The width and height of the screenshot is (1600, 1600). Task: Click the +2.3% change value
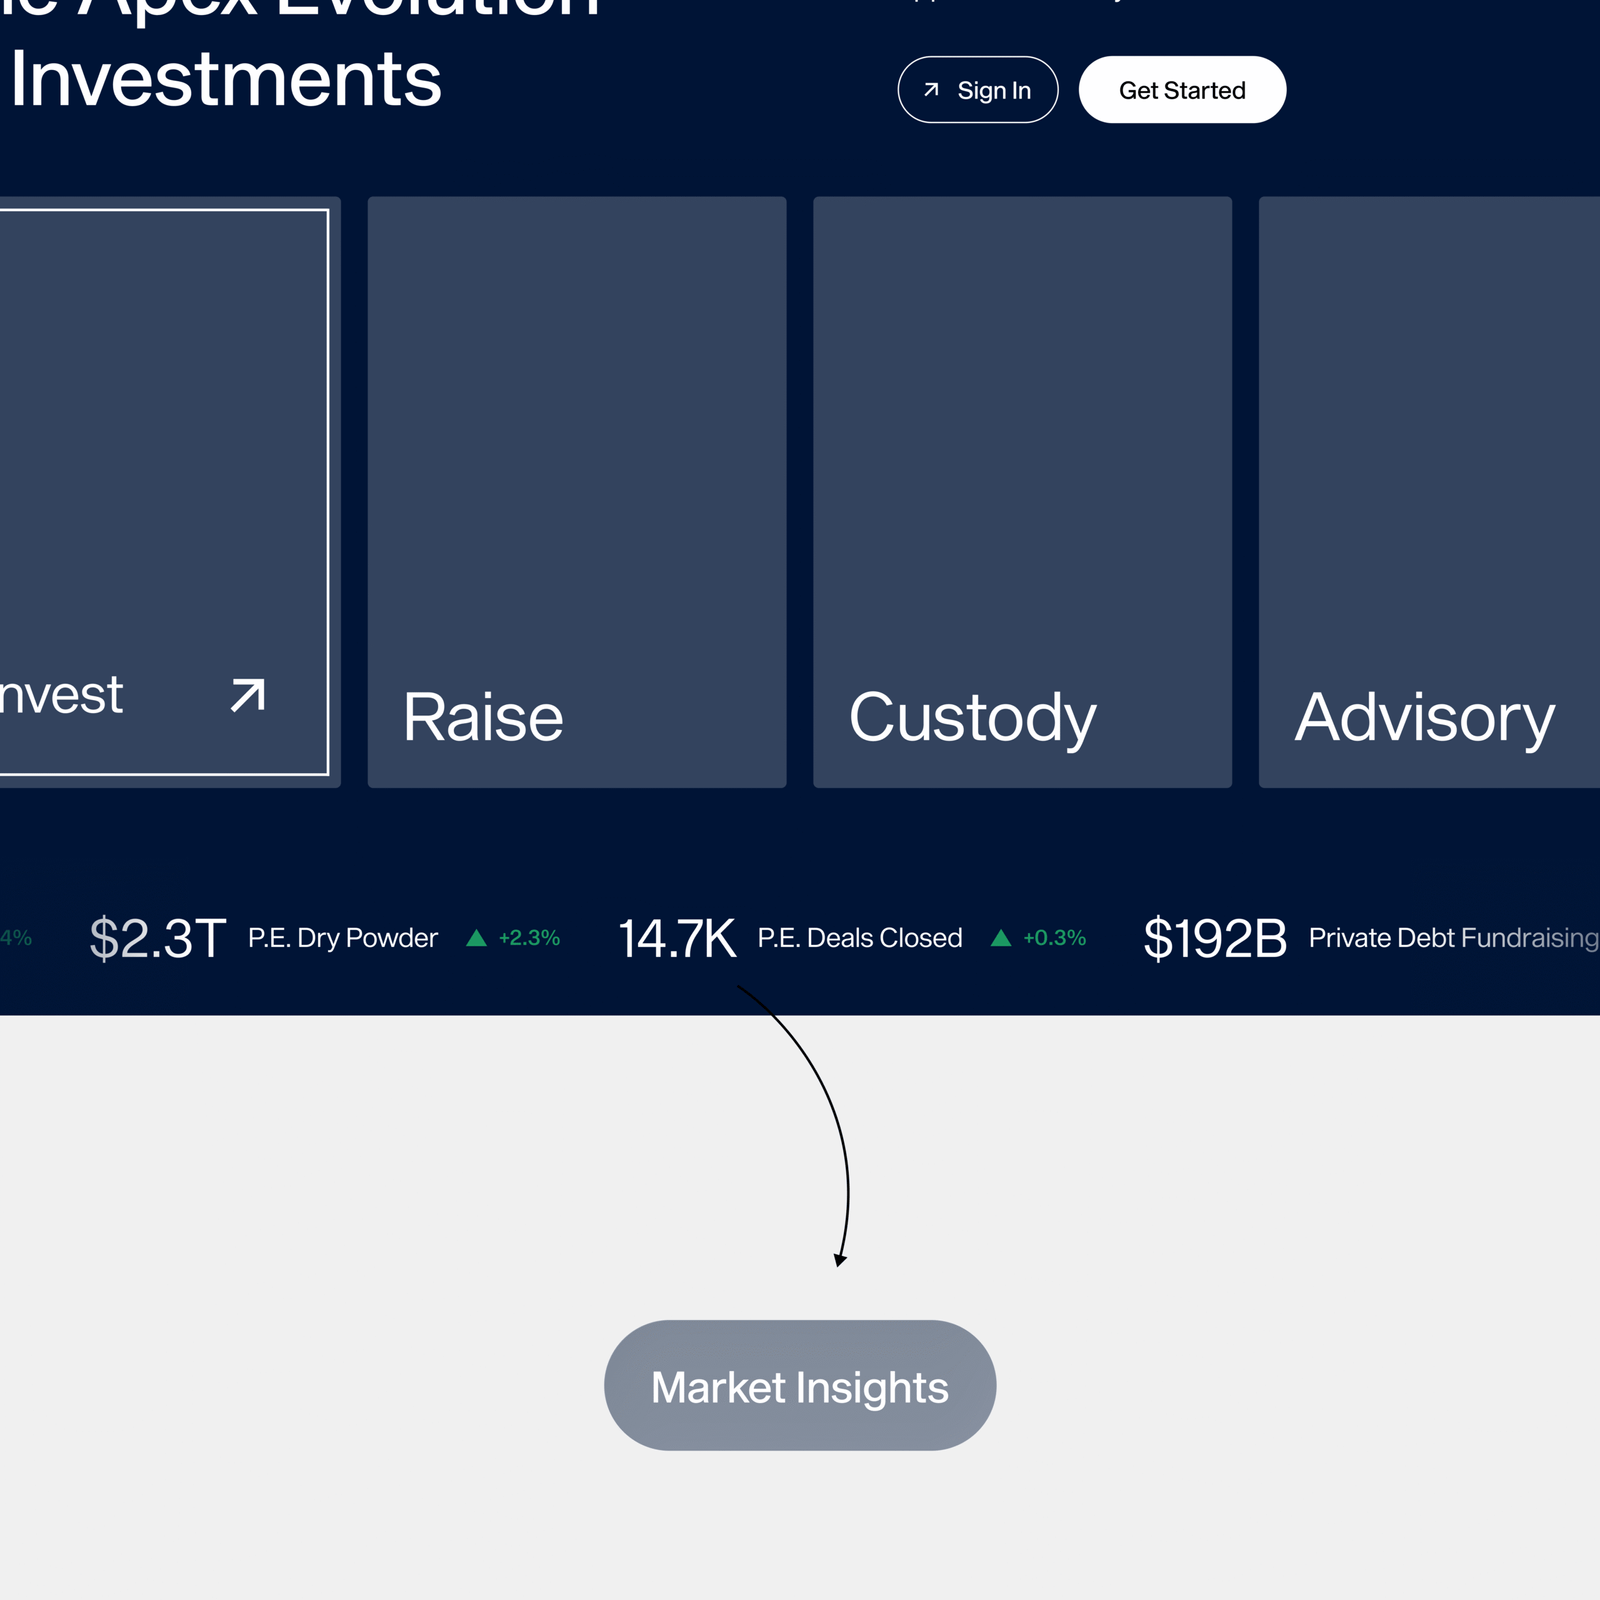pos(529,938)
